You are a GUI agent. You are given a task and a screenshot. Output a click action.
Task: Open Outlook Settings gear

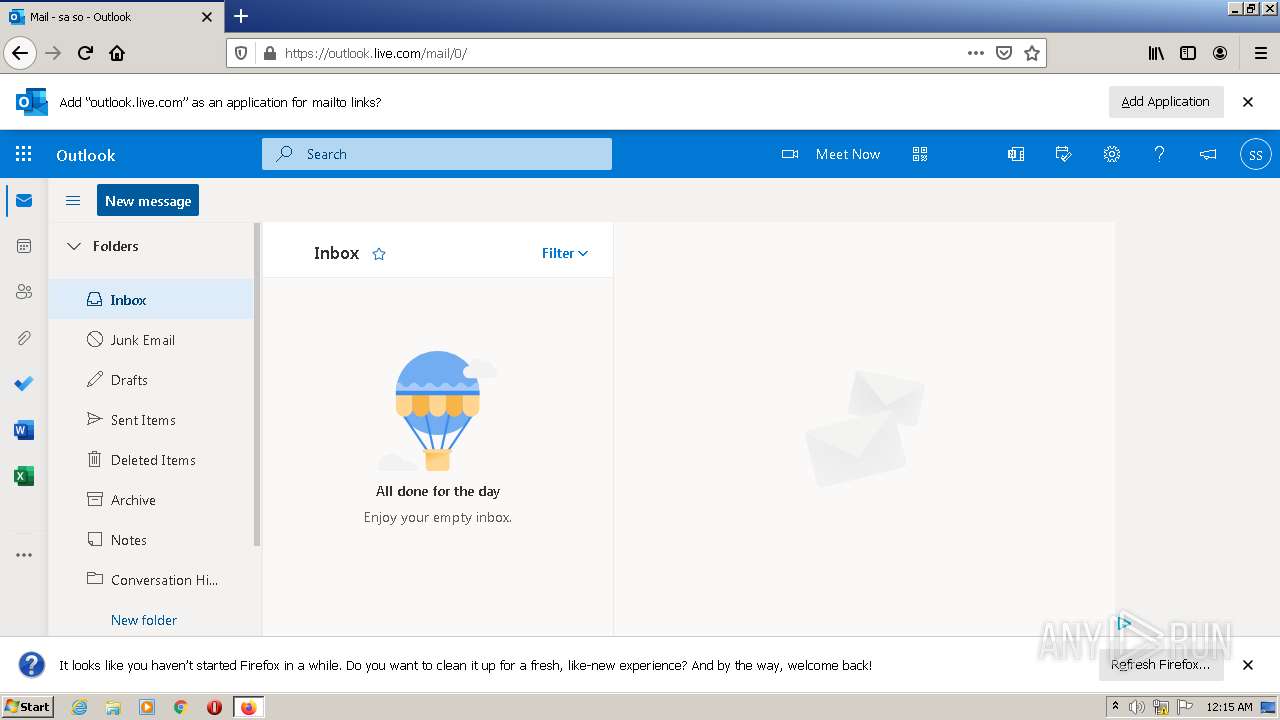coord(1112,154)
